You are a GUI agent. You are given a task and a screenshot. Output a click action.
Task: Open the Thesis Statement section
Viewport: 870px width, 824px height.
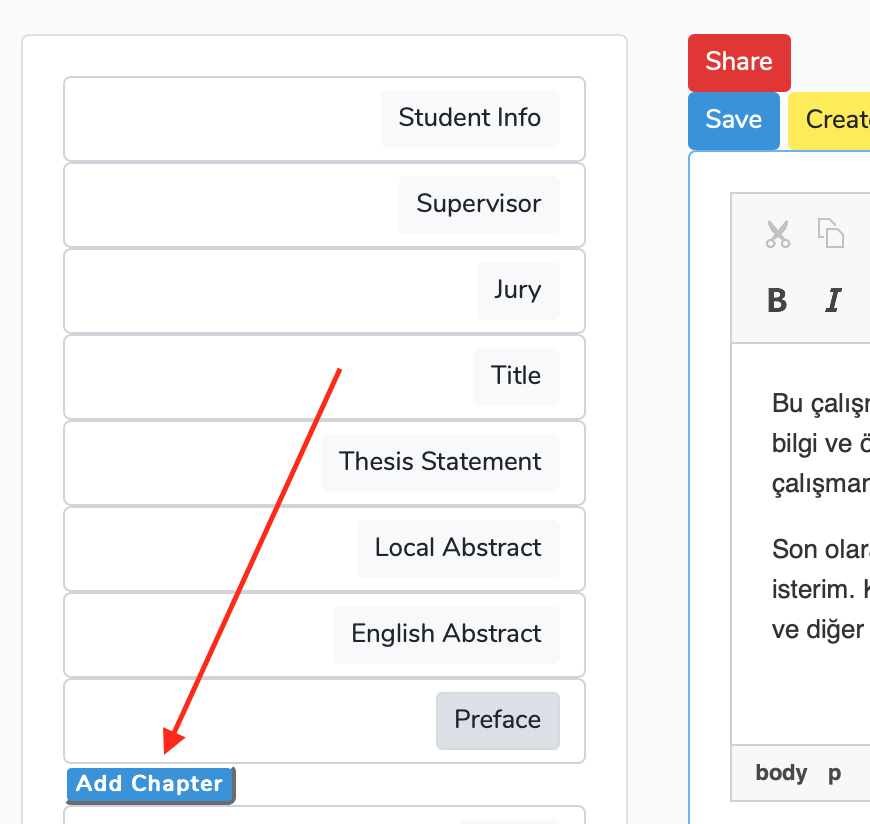(439, 462)
